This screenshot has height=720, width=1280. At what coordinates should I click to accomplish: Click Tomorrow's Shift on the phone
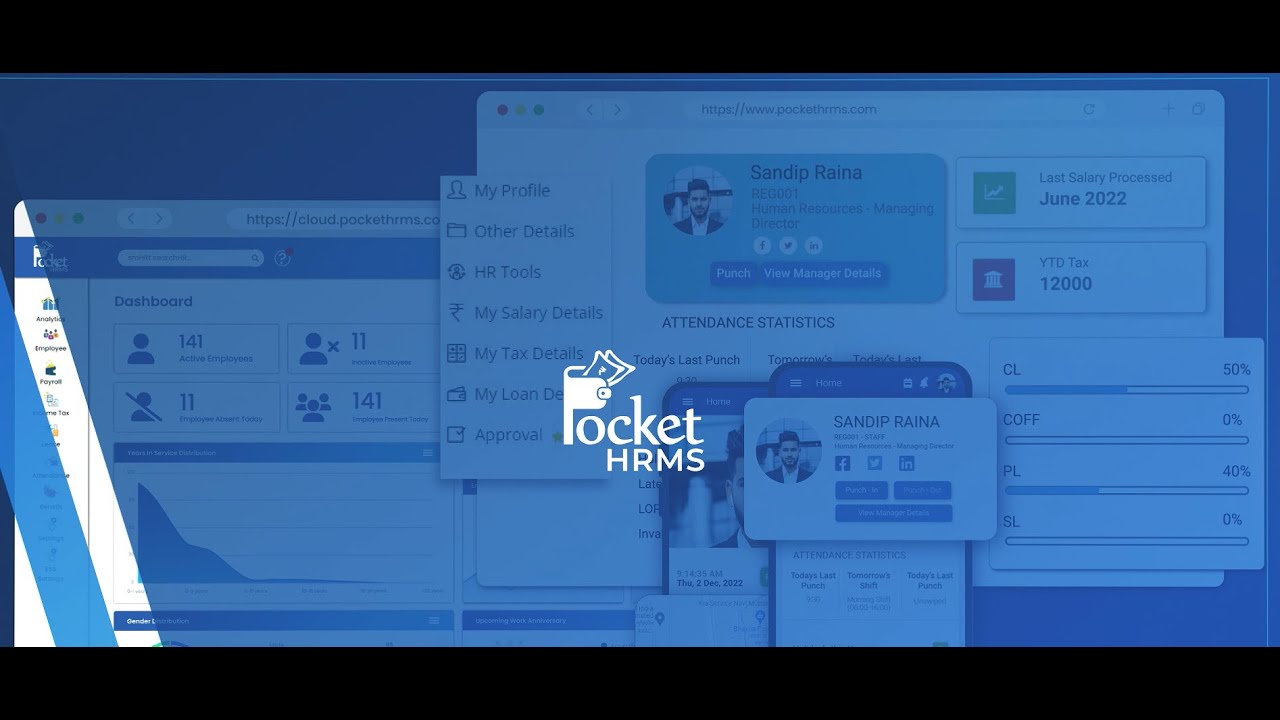(869, 580)
